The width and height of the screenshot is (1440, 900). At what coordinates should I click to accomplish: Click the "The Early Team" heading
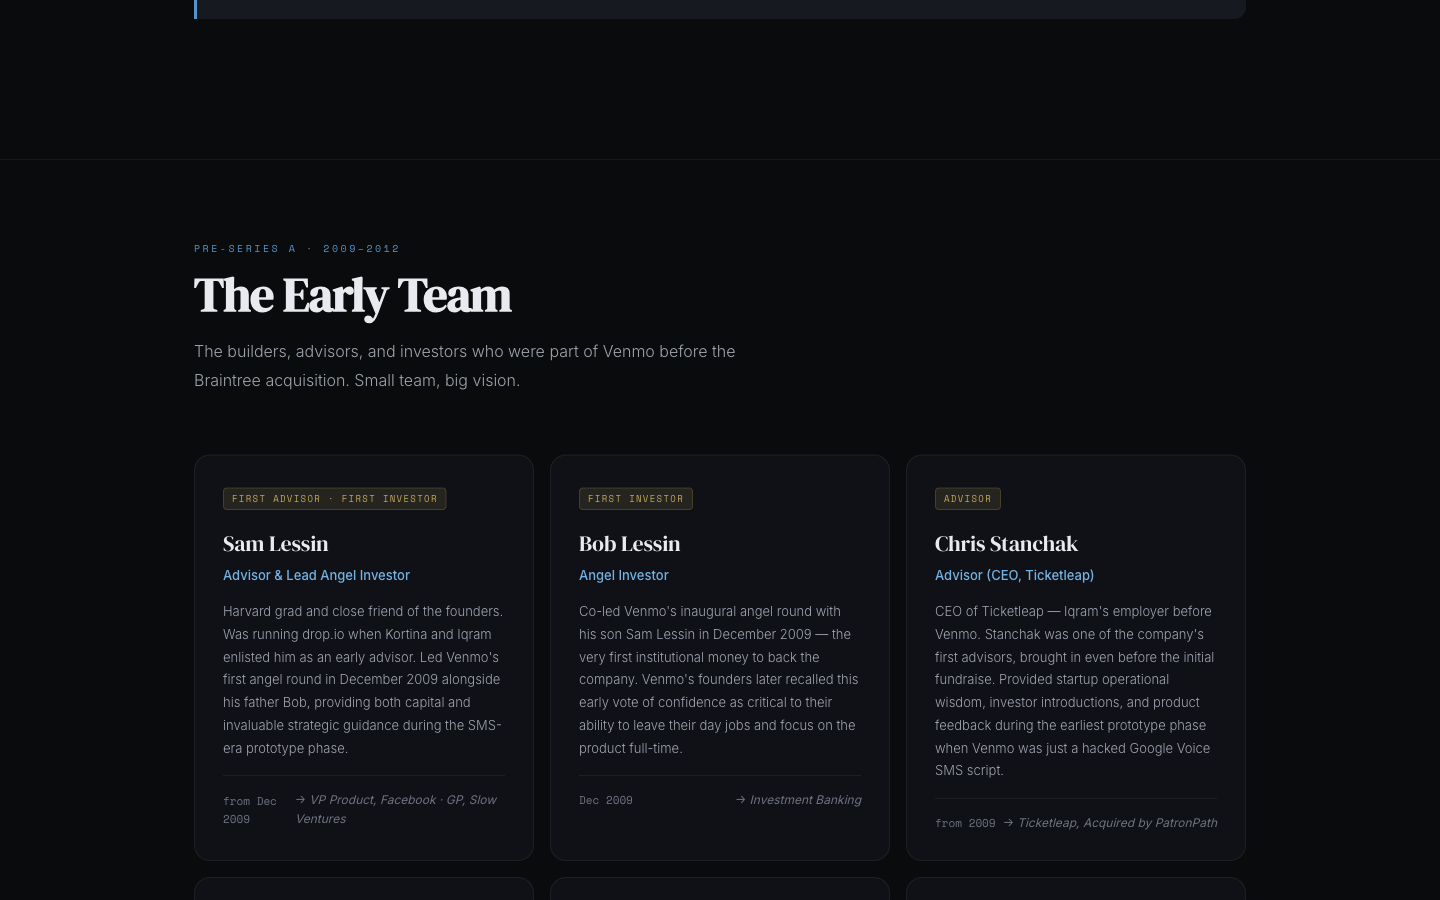[352, 296]
